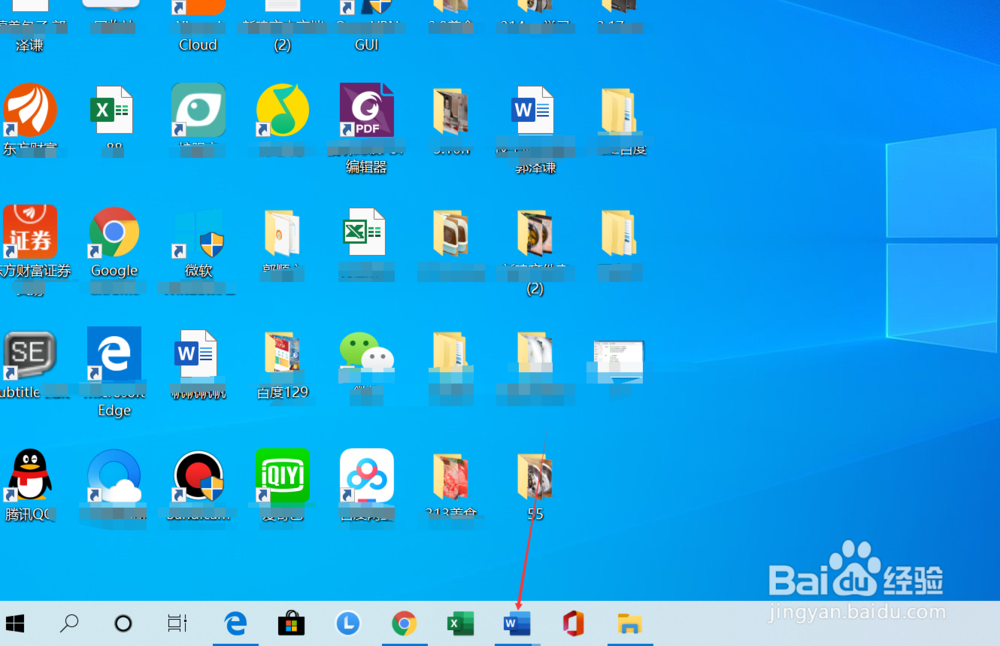
Task: Open Microsoft Store from taskbar
Action: [x=291, y=623]
